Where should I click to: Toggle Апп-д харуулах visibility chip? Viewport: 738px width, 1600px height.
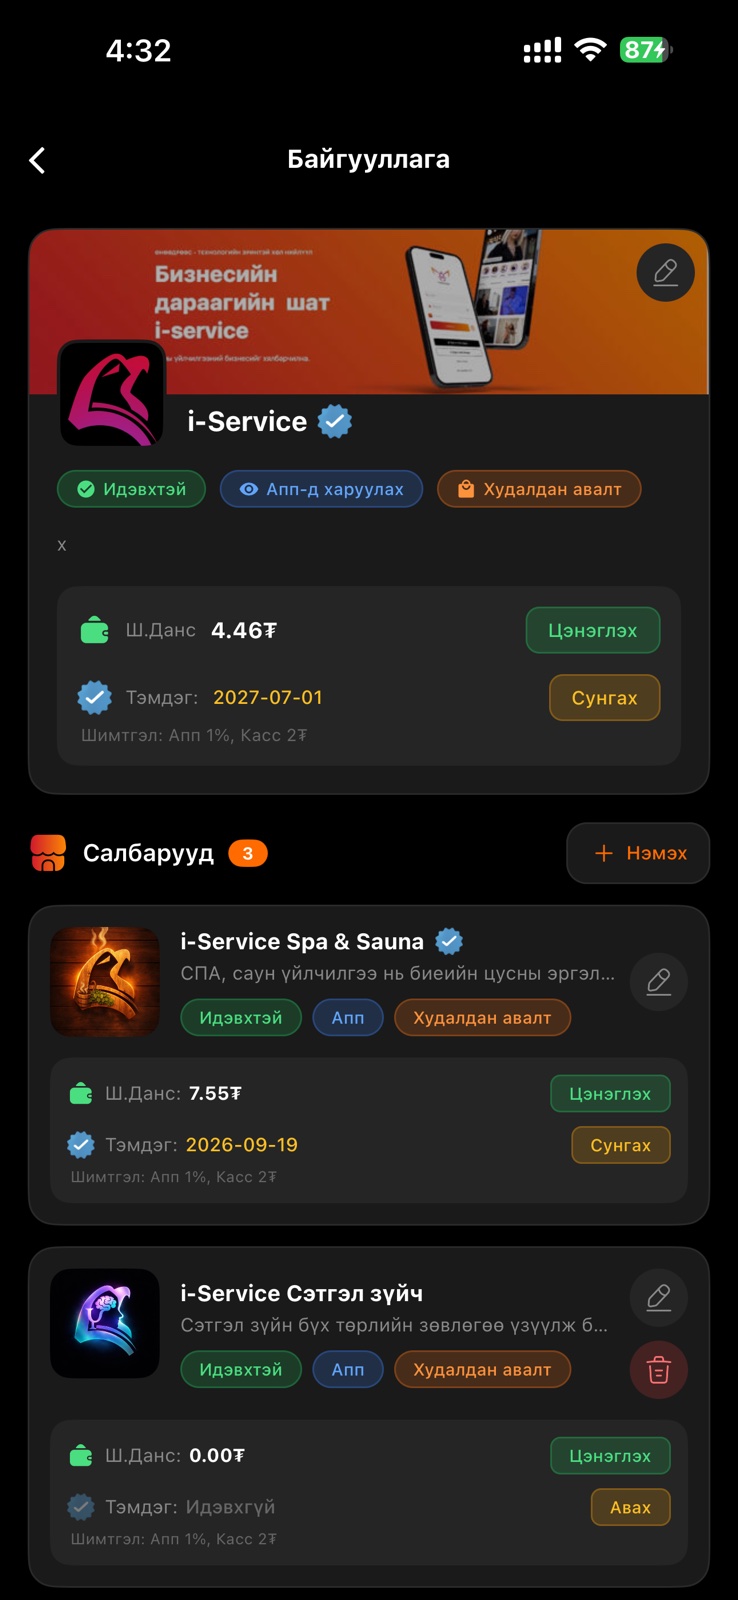pos(321,489)
